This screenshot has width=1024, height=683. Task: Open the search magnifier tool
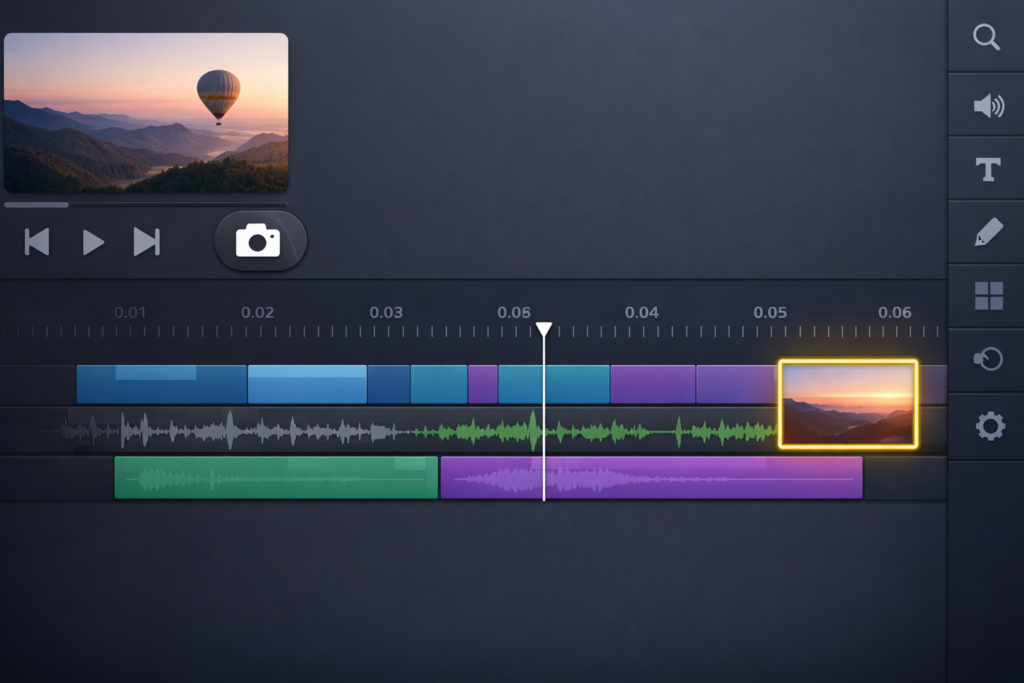pos(986,38)
